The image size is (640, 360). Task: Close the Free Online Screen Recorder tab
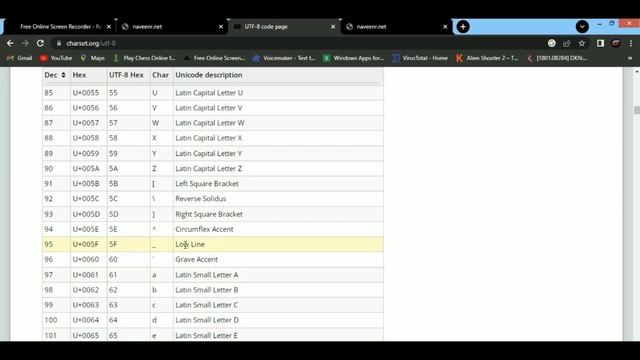[109, 27]
